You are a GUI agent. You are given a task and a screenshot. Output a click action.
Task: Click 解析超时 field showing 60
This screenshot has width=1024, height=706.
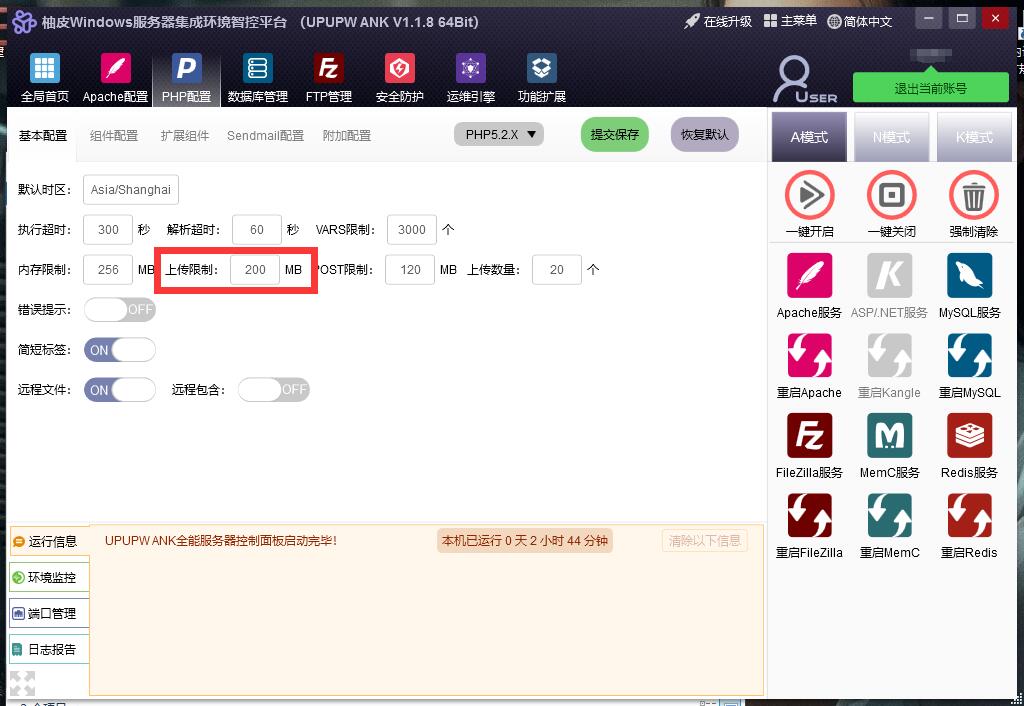coord(257,229)
